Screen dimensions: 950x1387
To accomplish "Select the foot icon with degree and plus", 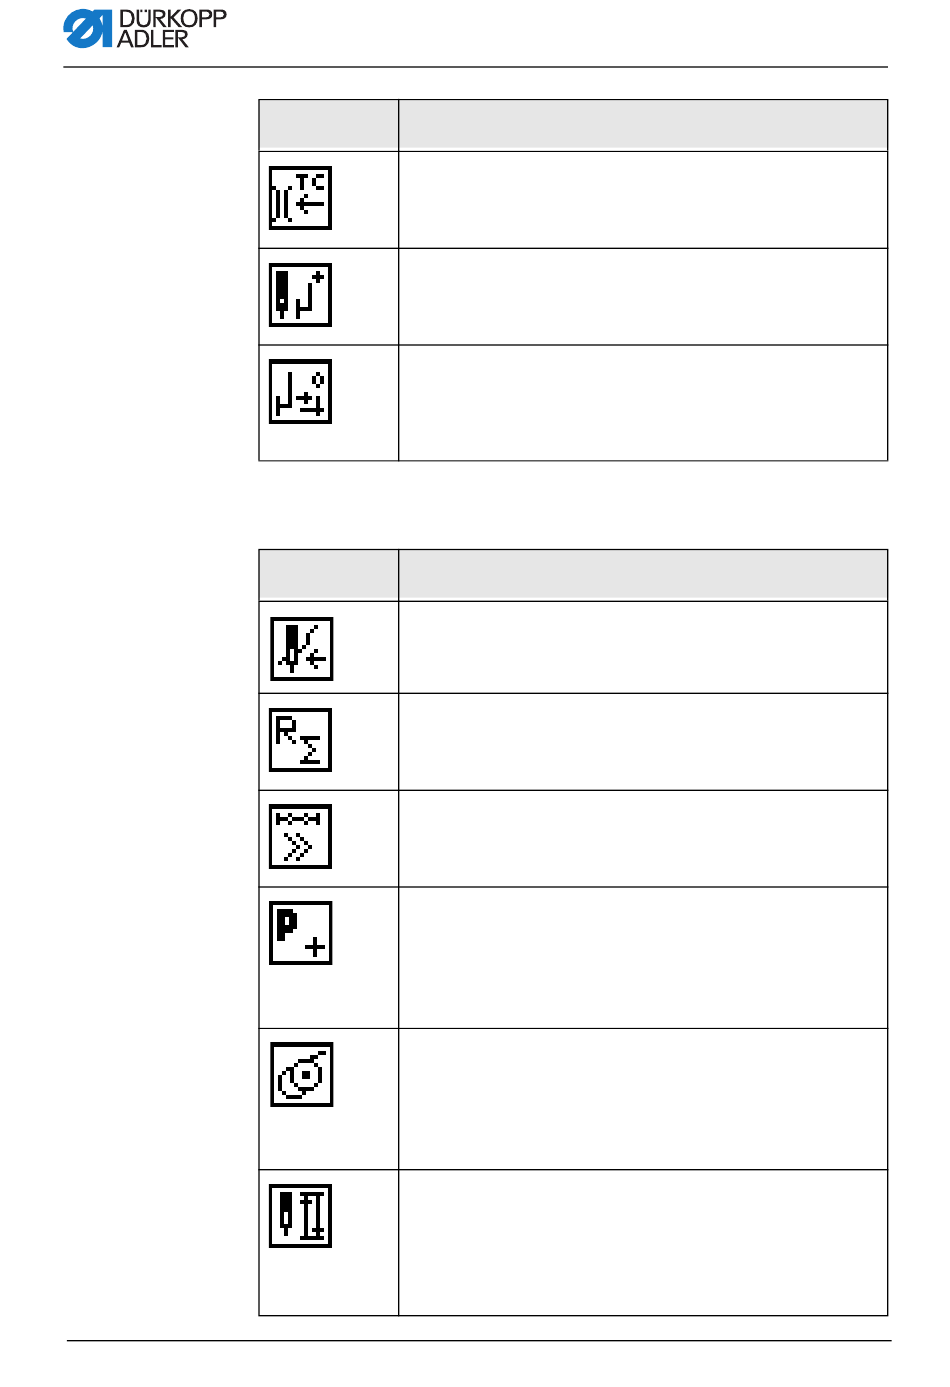I will tap(300, 392).
